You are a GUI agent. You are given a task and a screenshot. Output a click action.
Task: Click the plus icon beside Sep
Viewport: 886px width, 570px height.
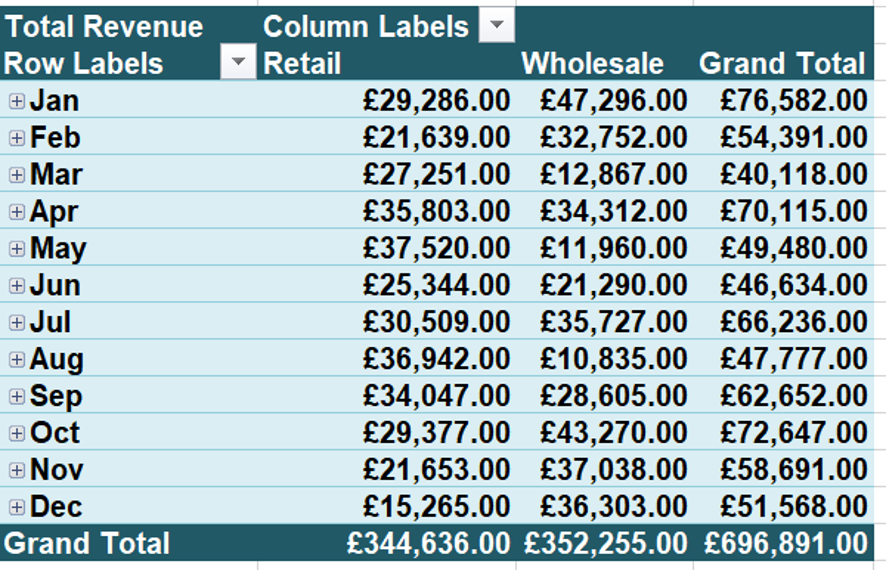tap(16, 397)
